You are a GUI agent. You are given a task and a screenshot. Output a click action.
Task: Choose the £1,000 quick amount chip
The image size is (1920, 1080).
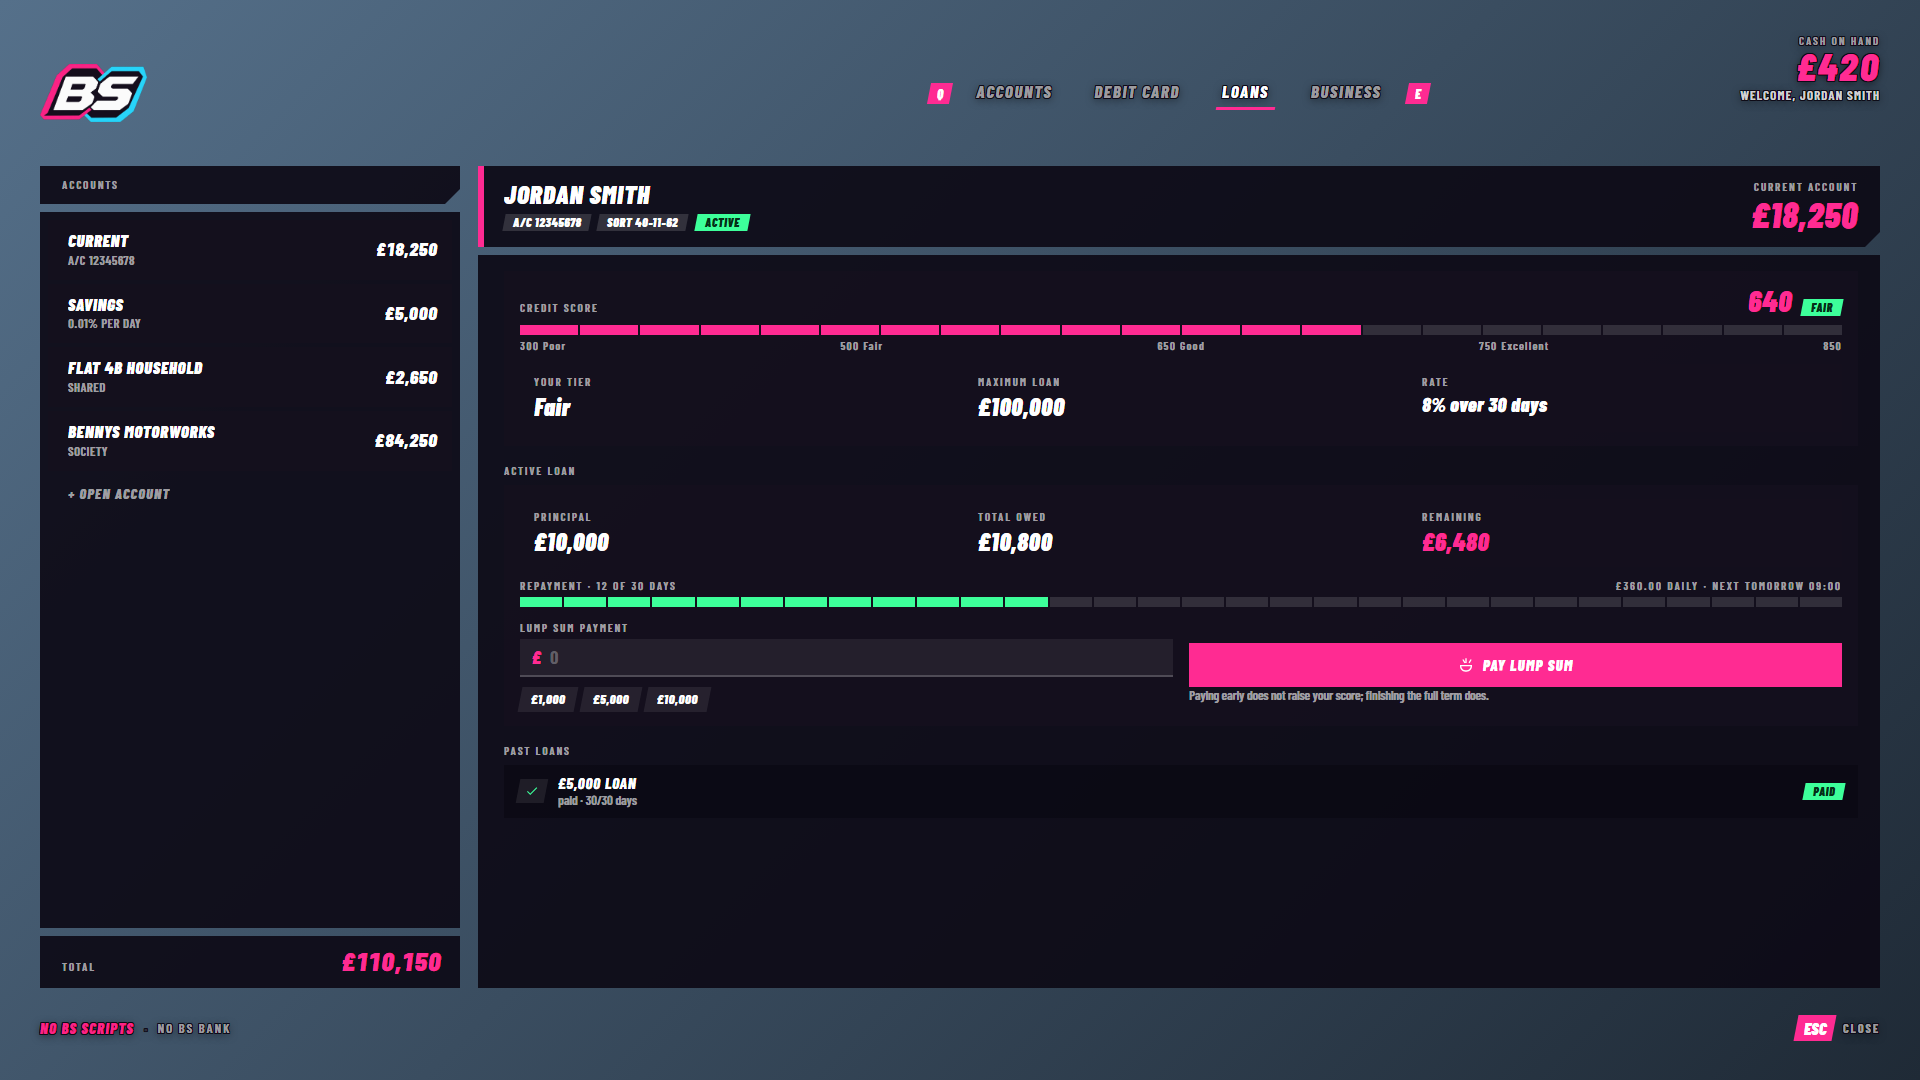548,700
